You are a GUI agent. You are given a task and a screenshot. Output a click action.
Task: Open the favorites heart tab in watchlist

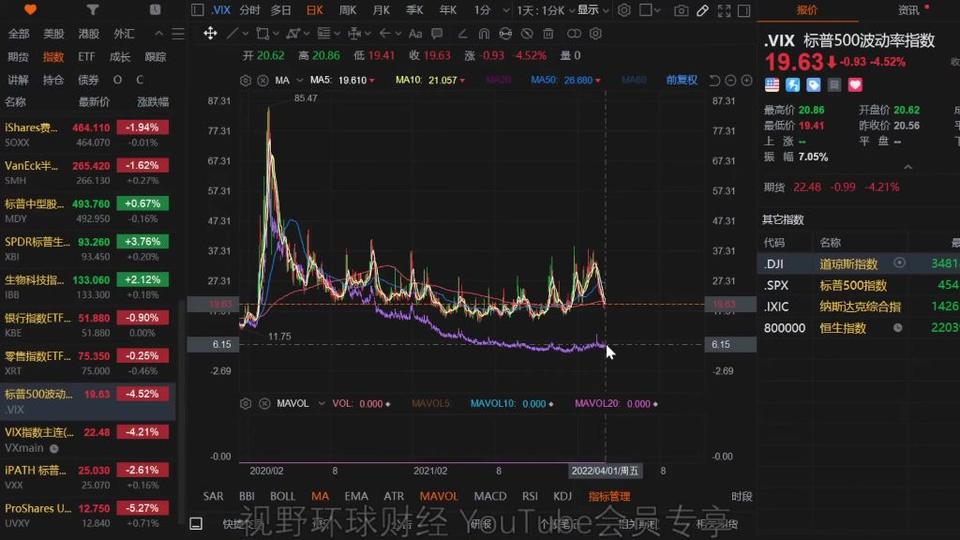30,9
